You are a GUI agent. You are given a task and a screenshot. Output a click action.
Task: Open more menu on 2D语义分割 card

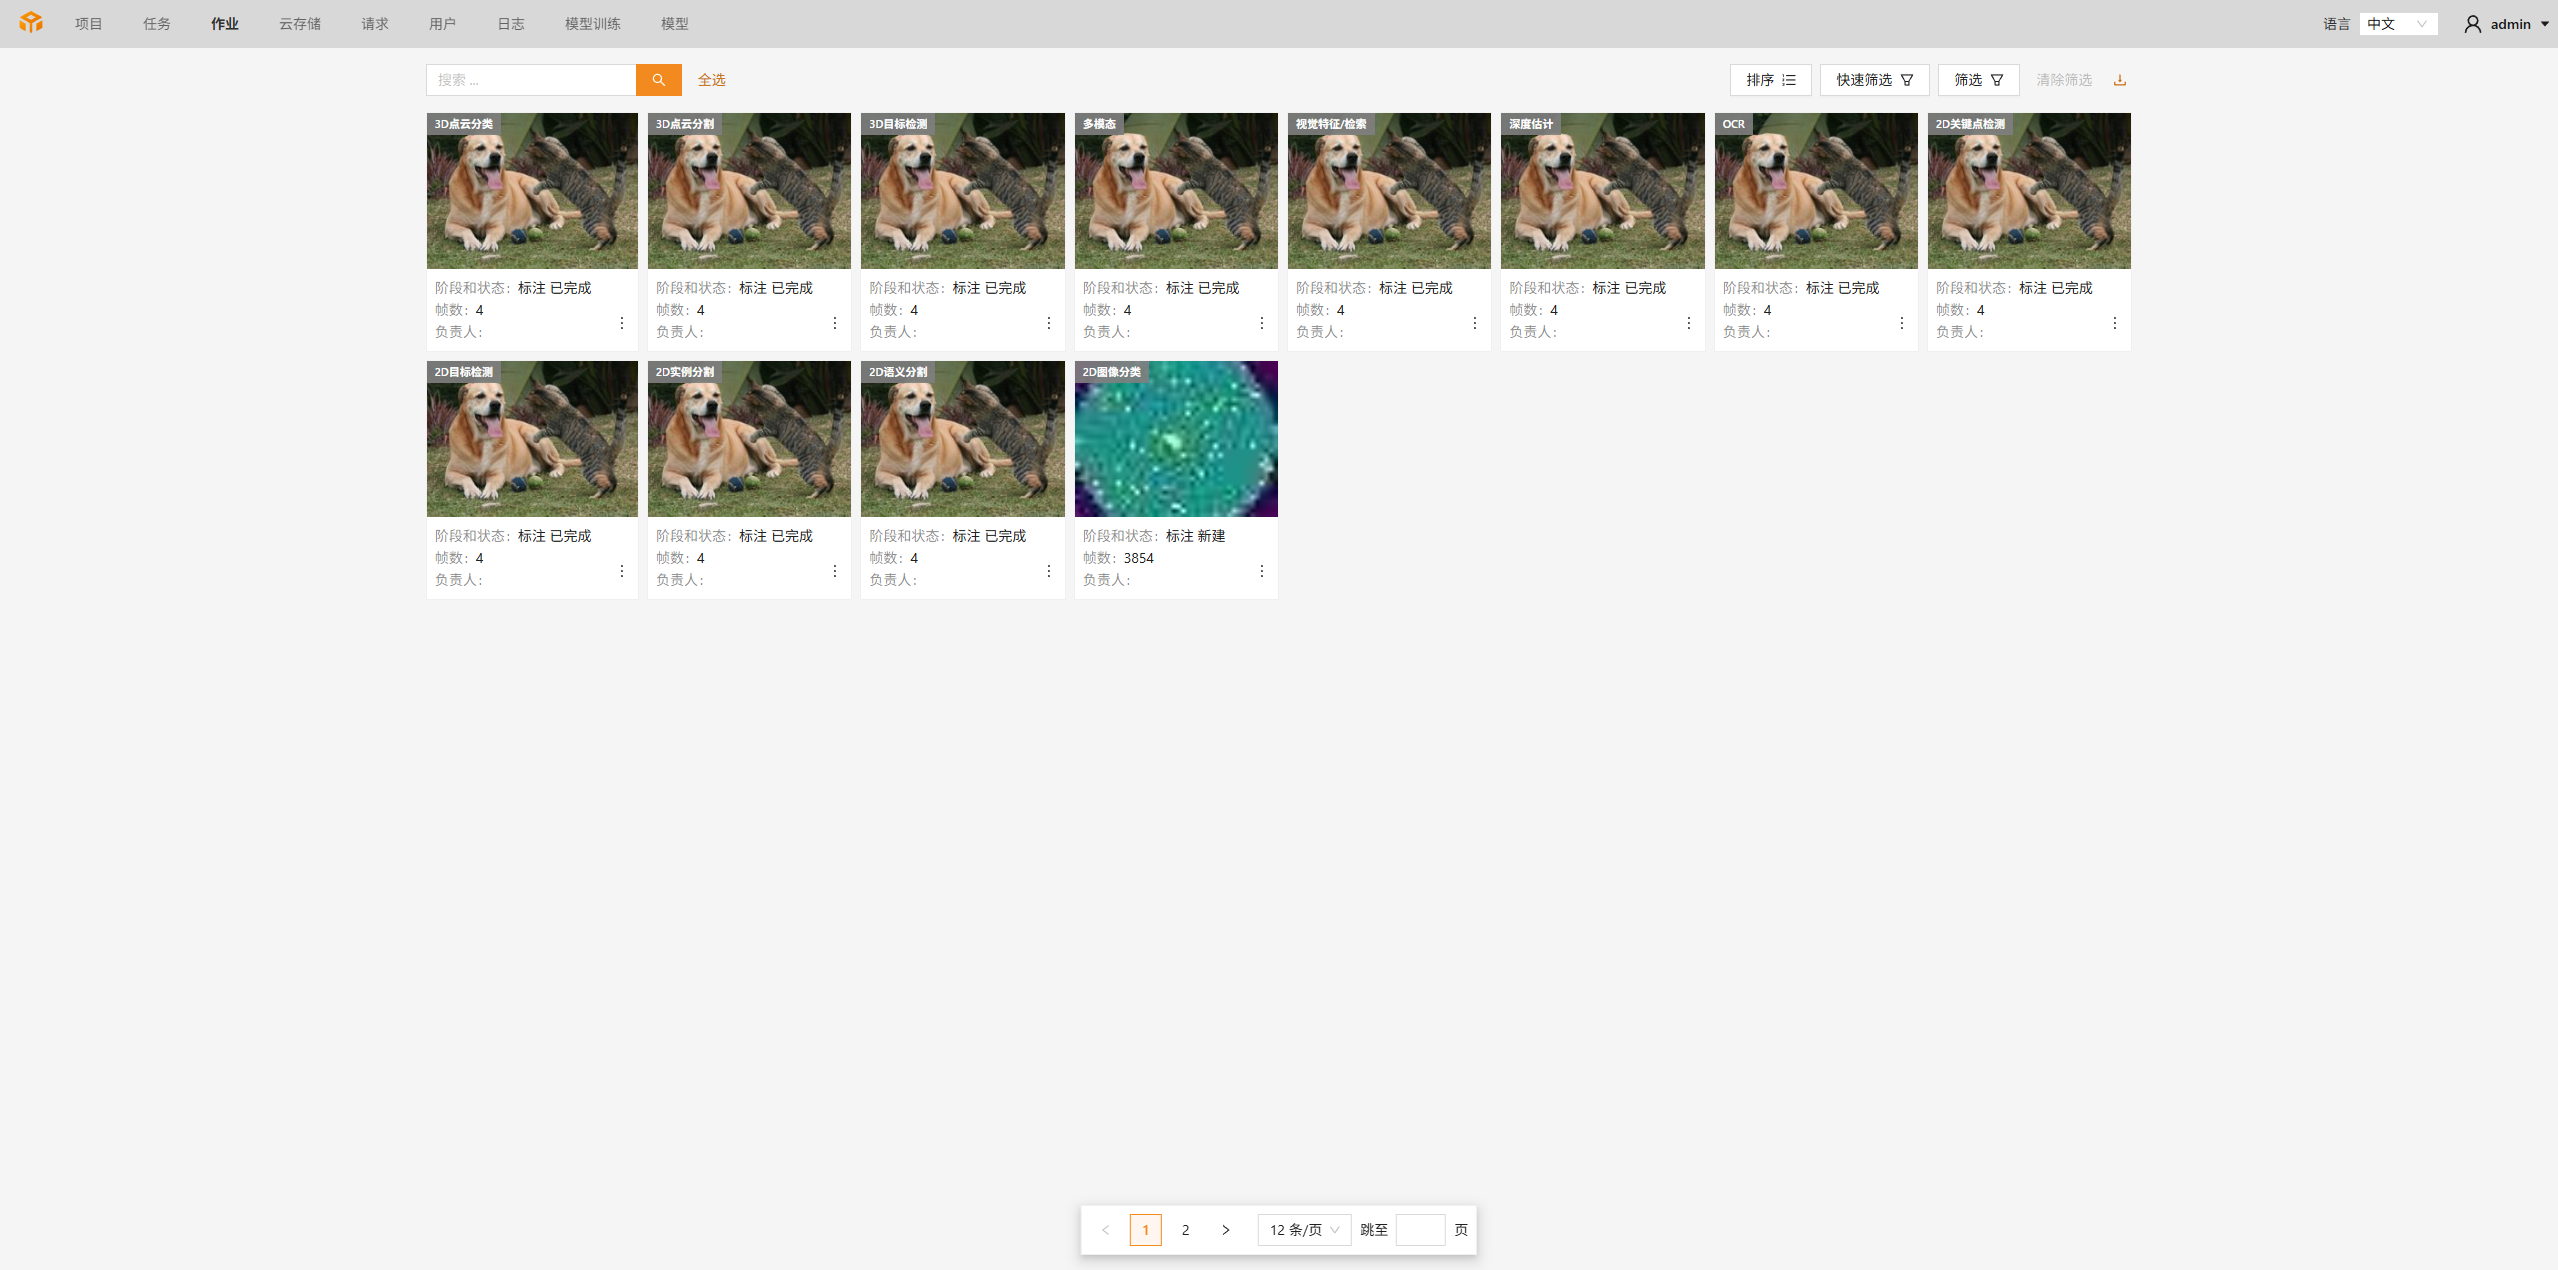(1048, 571)
